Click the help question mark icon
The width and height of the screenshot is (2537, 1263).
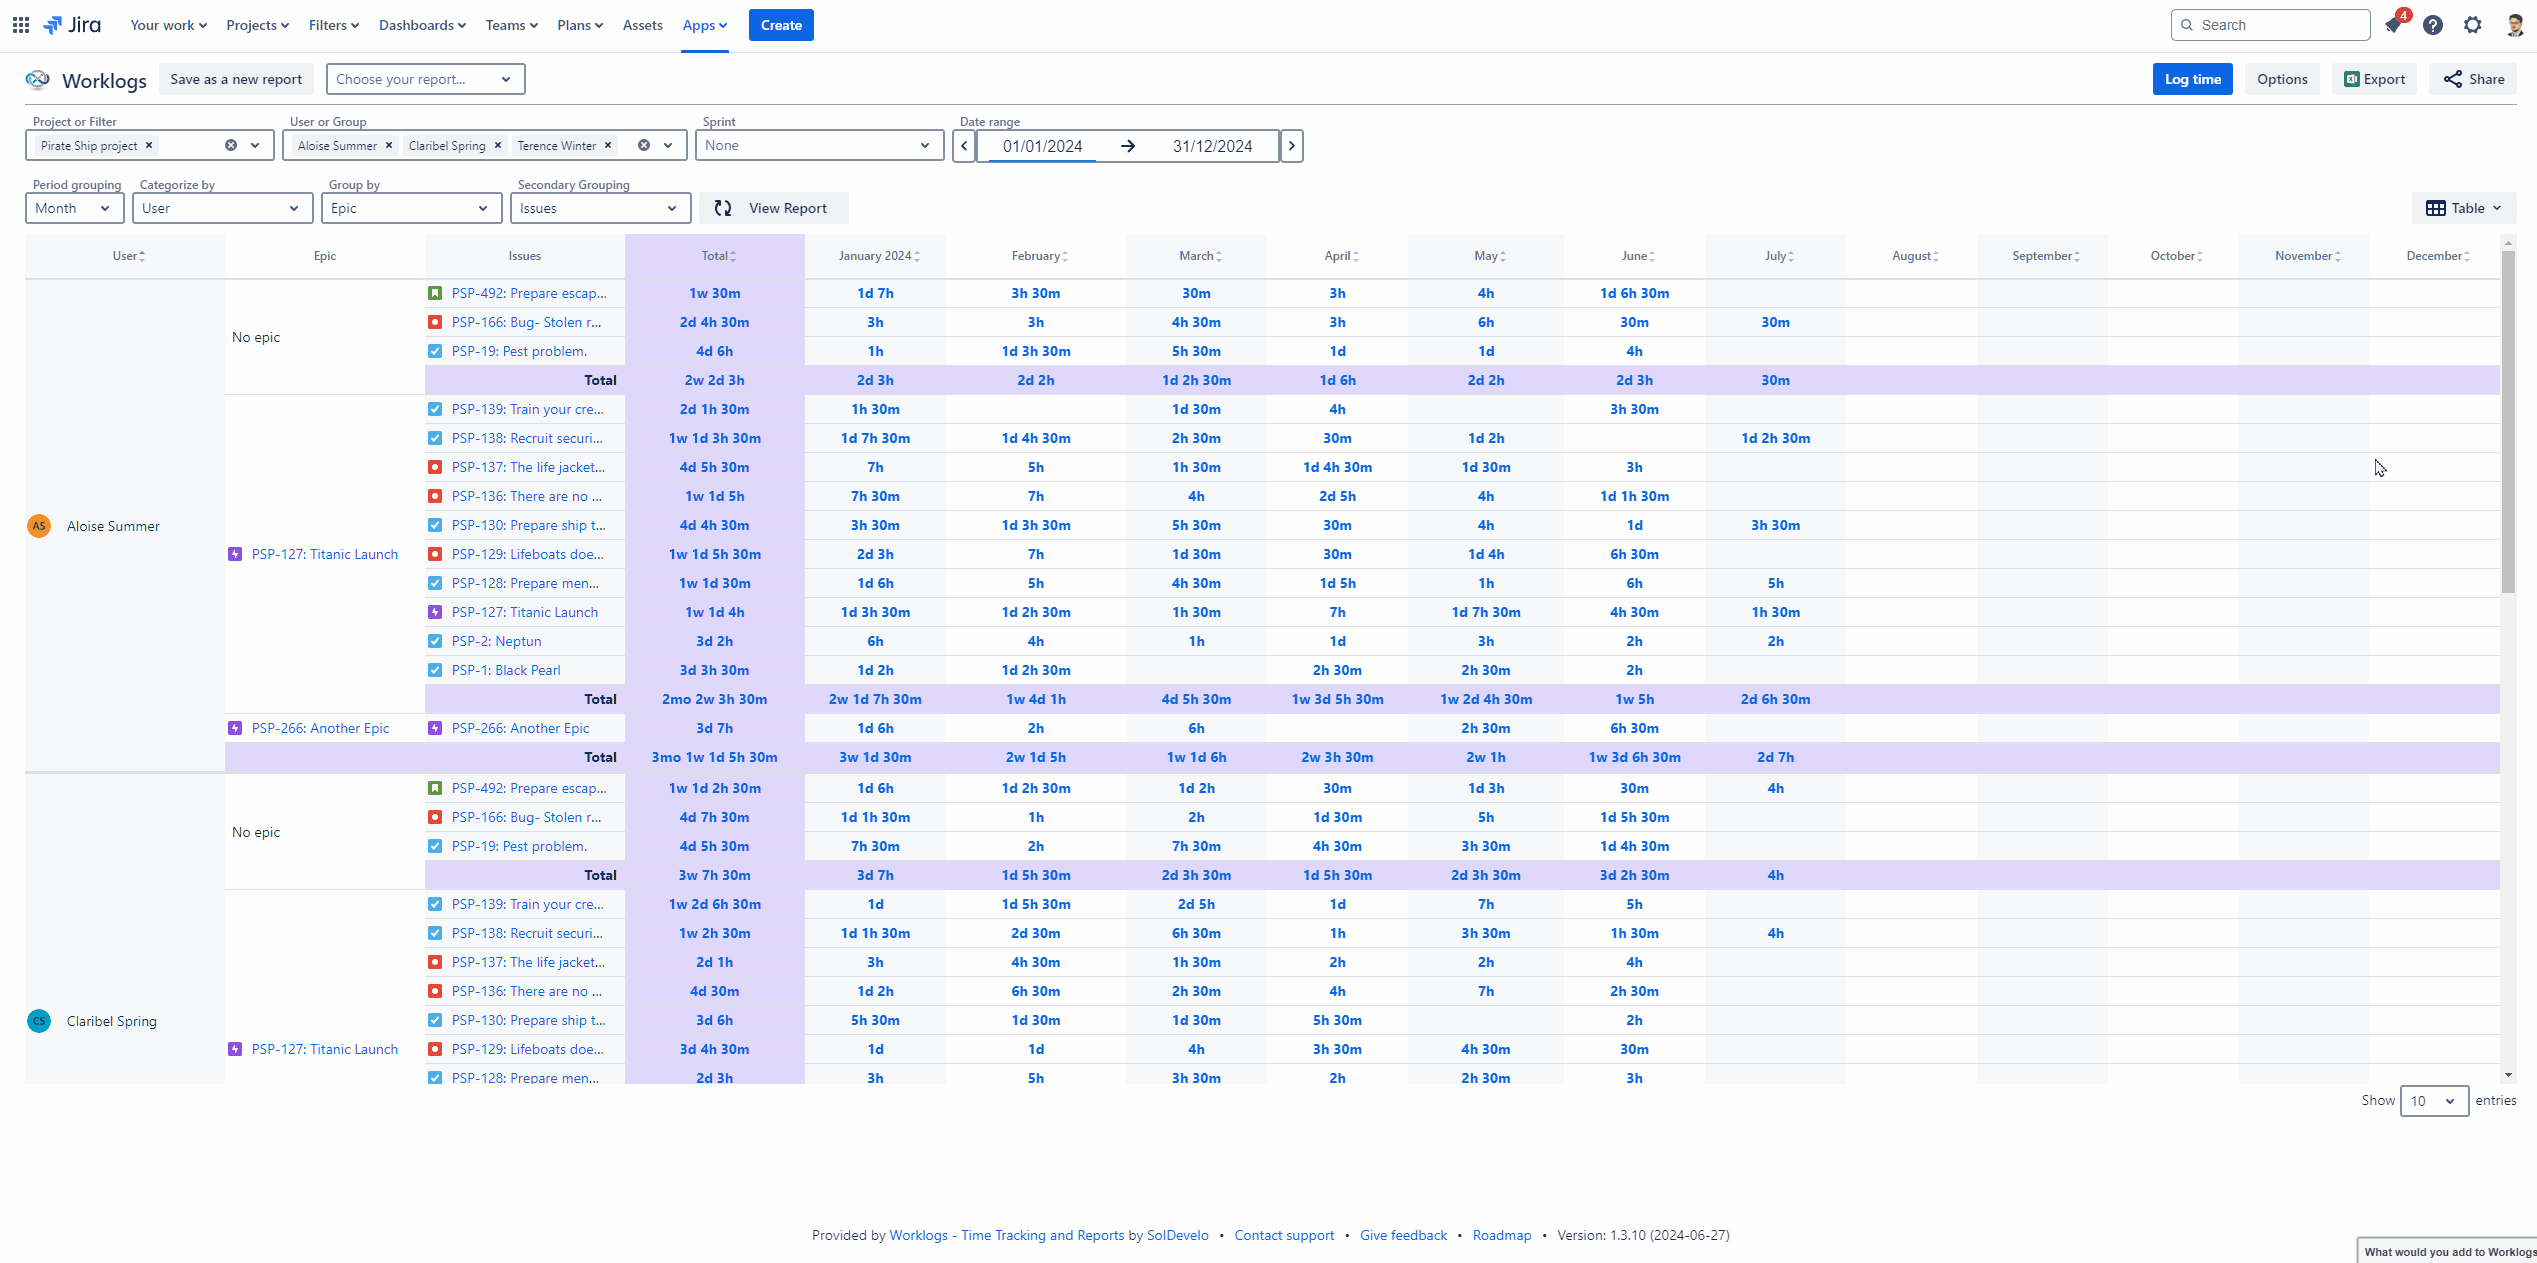click(2432, 24)
